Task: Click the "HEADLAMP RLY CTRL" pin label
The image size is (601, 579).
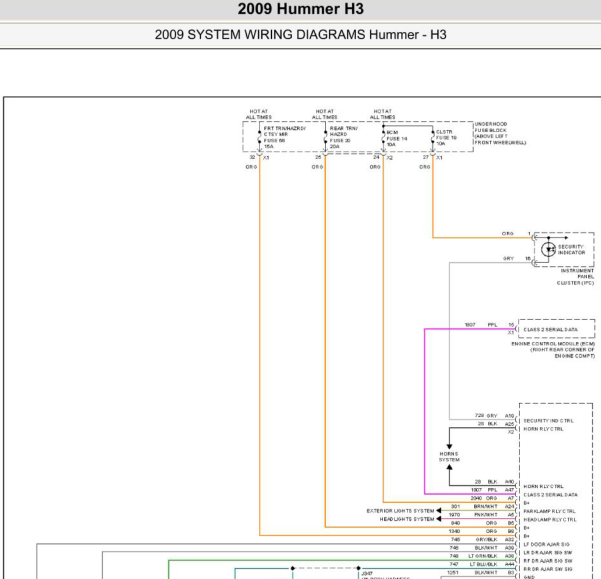Action: click(550, 520)
